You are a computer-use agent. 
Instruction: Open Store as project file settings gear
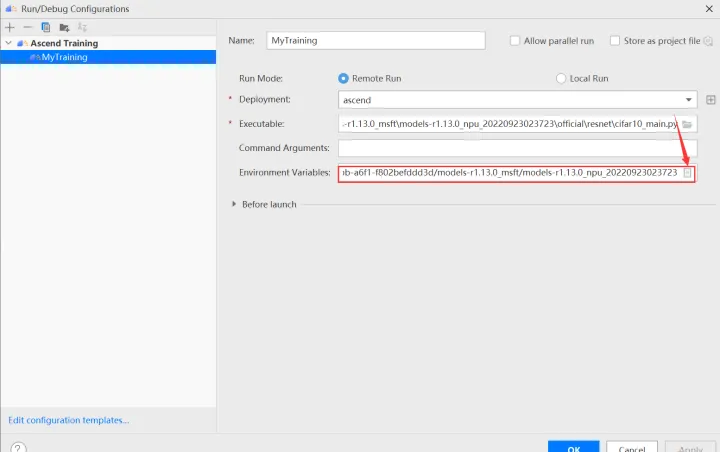(708, 41)
